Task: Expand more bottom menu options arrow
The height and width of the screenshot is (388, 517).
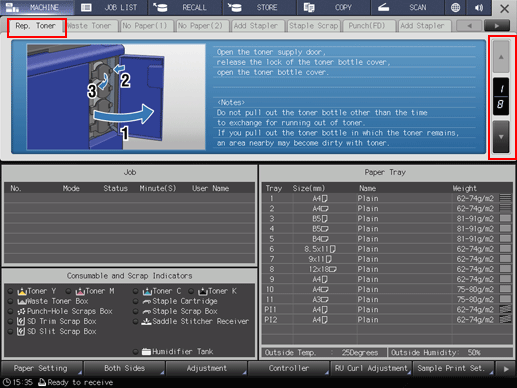Action: tap(506, 369)
